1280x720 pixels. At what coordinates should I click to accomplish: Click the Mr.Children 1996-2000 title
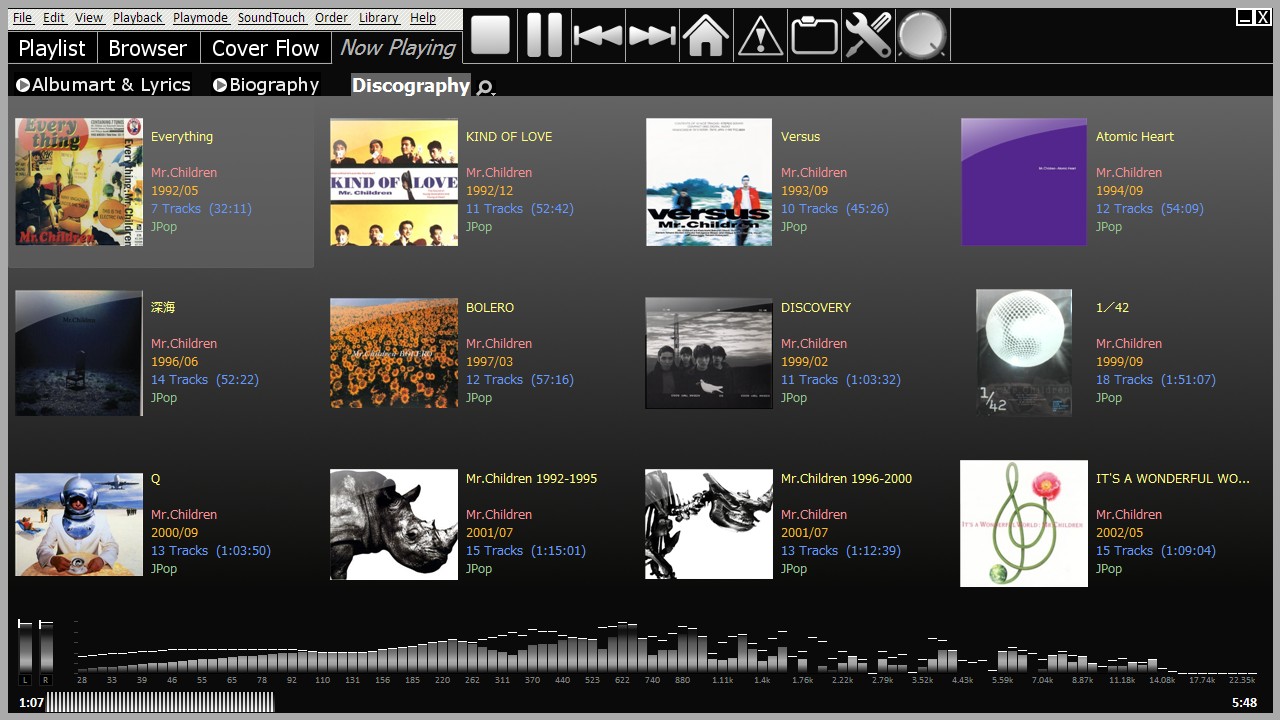pos(847,479)
